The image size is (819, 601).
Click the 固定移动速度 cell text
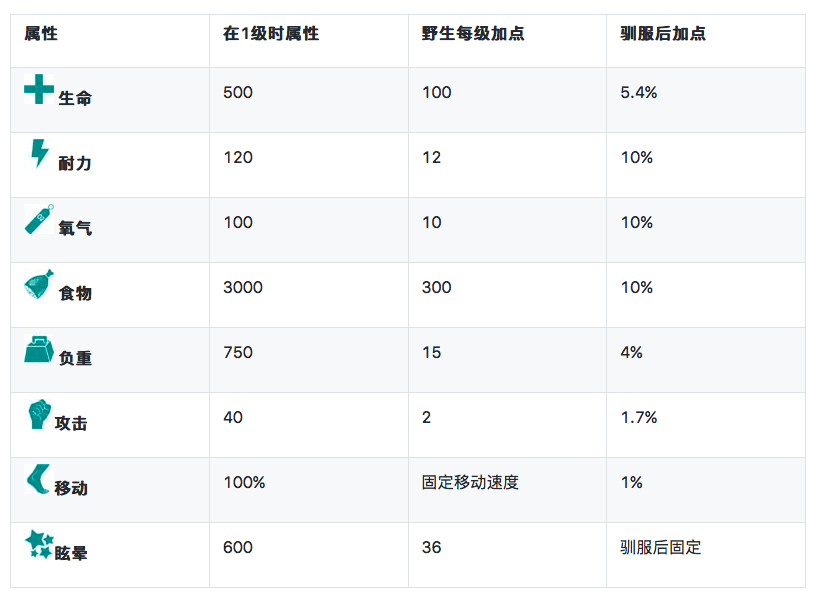click(470, 483)
